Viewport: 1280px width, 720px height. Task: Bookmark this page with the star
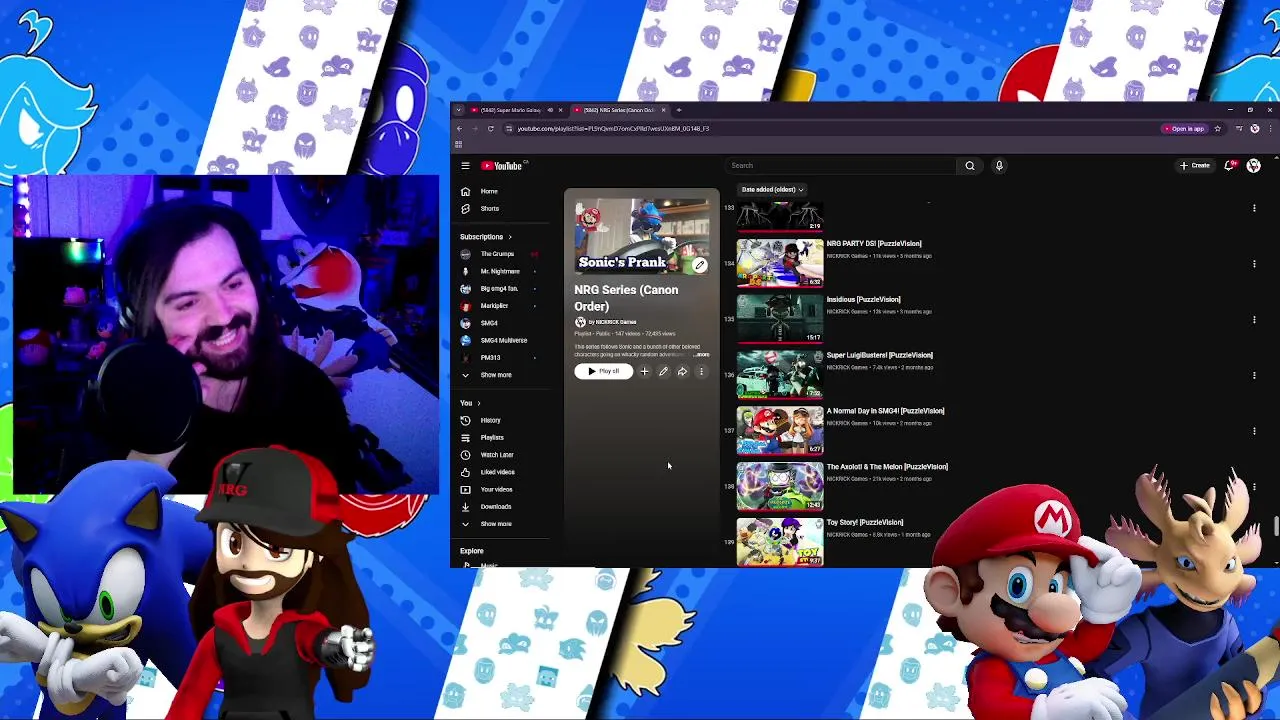[1217, 129]
